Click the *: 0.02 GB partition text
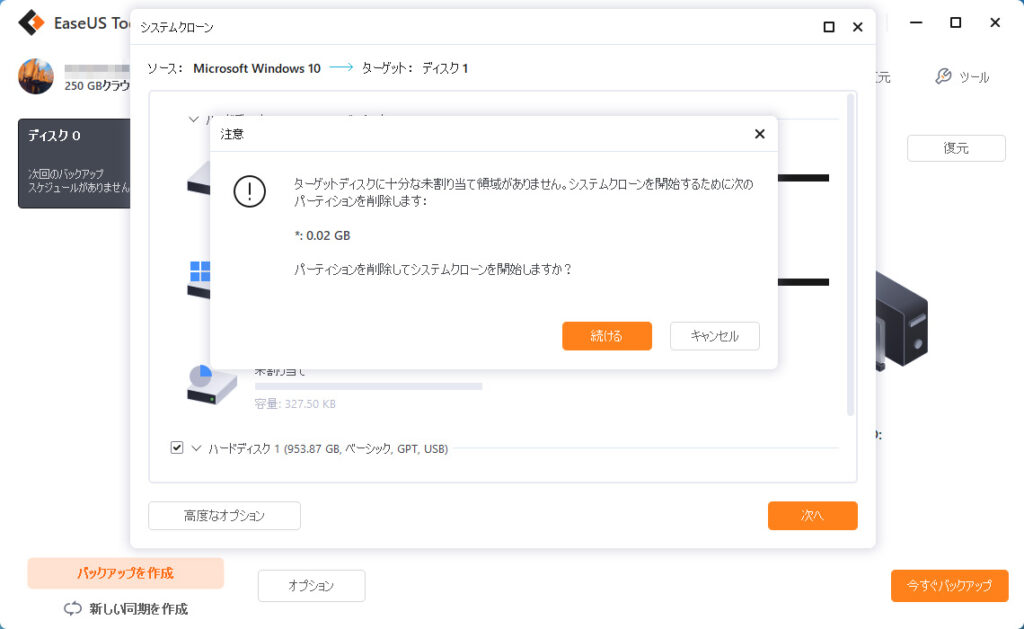The width and height of the screenshot is (1024, 629). coord(323,236)
